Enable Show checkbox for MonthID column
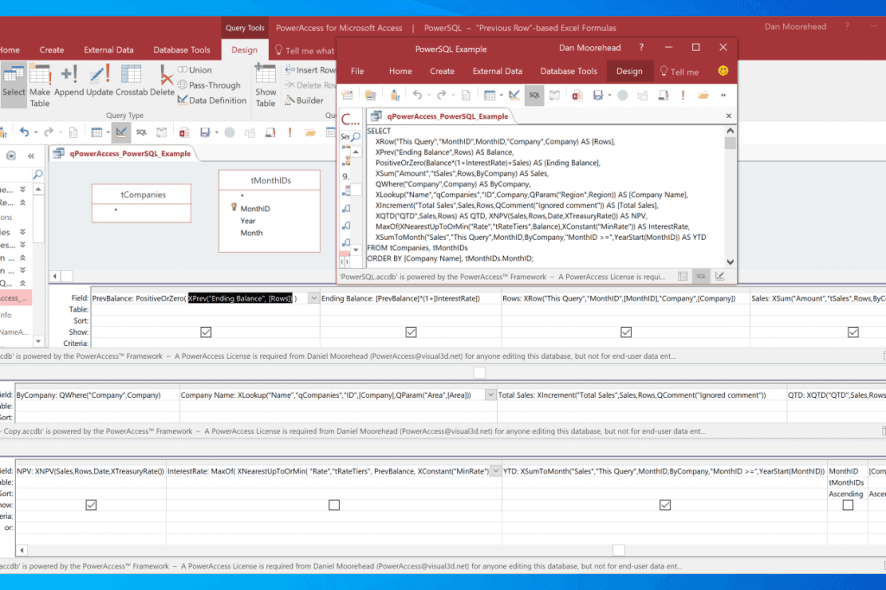Viewport: 886px width, 590px height. click(x=848, y=505)
